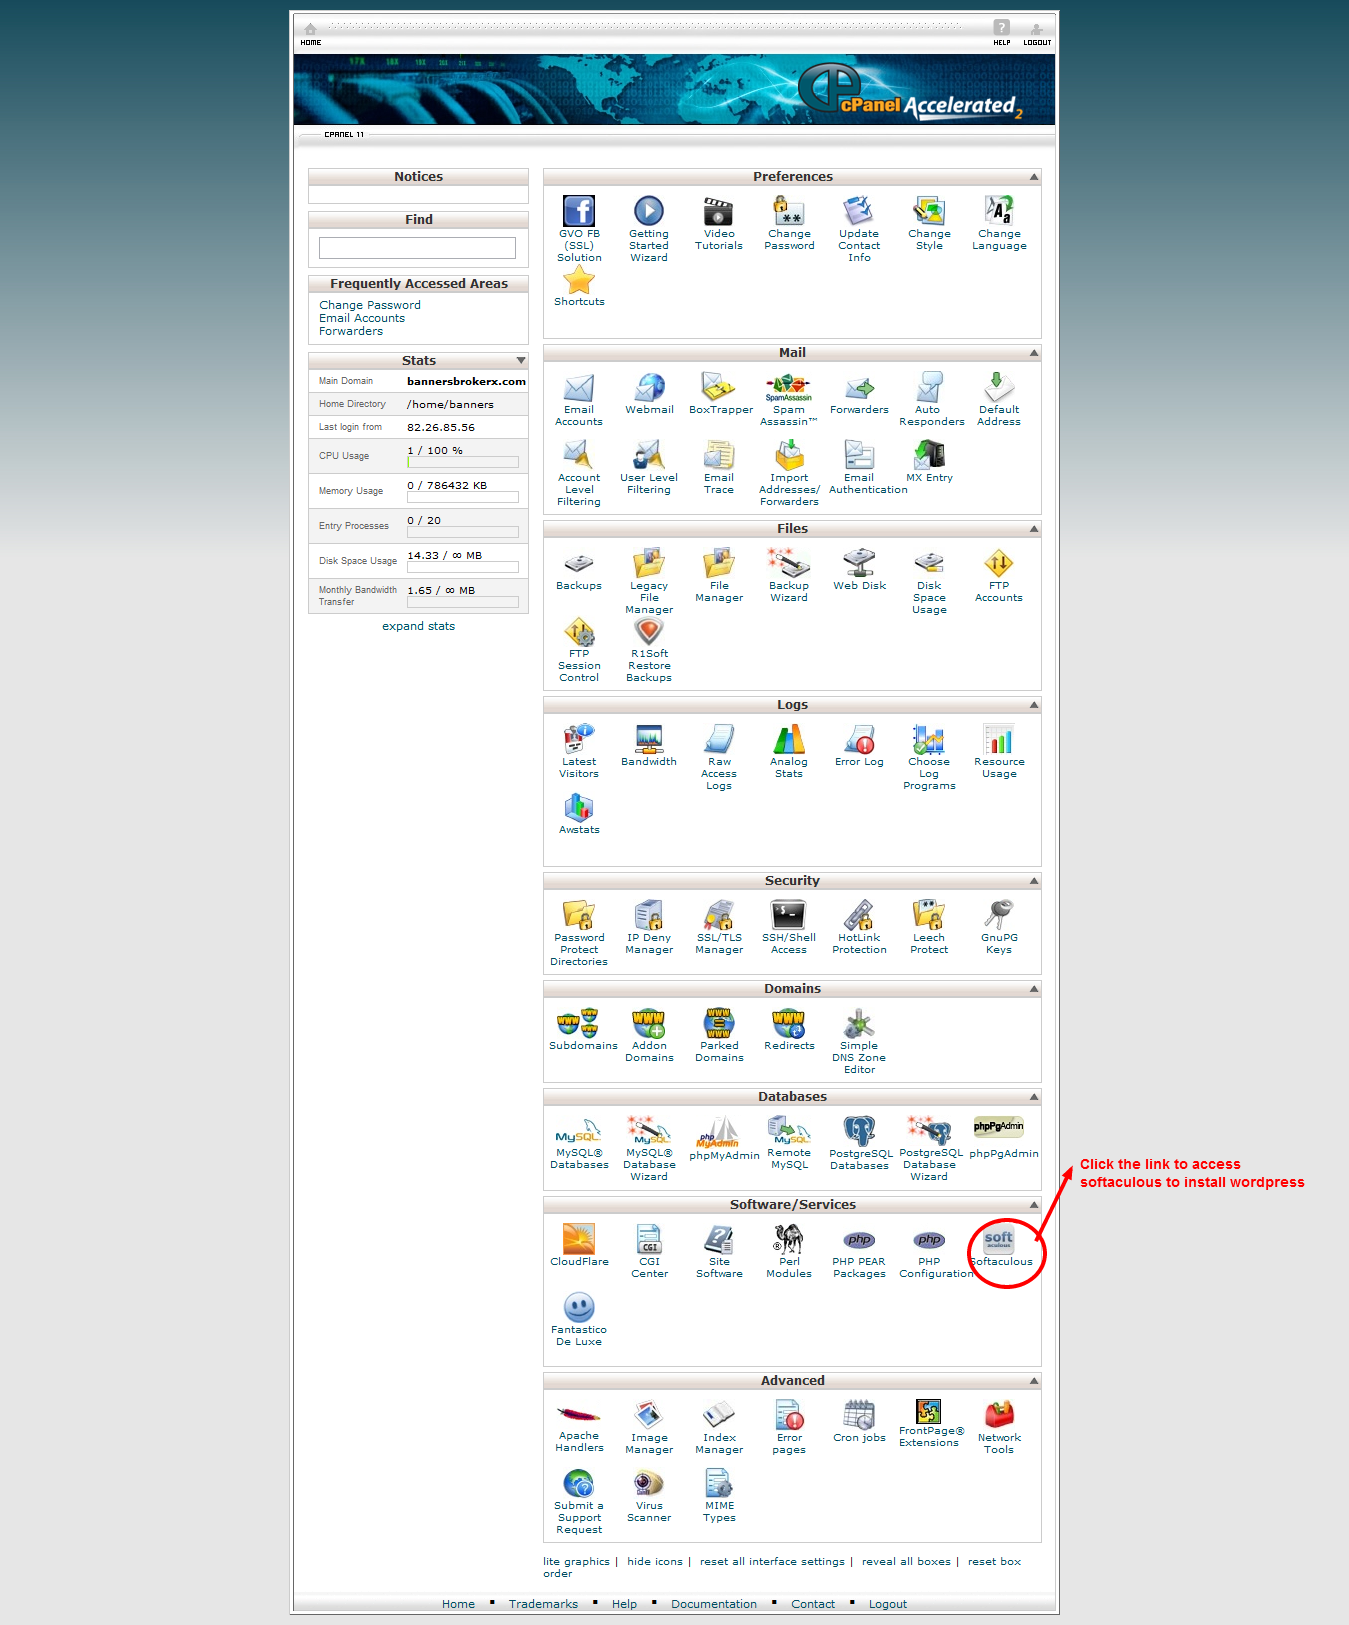
Task: Open Fantastico De Luxe icon
Action: click(579, 1308)
